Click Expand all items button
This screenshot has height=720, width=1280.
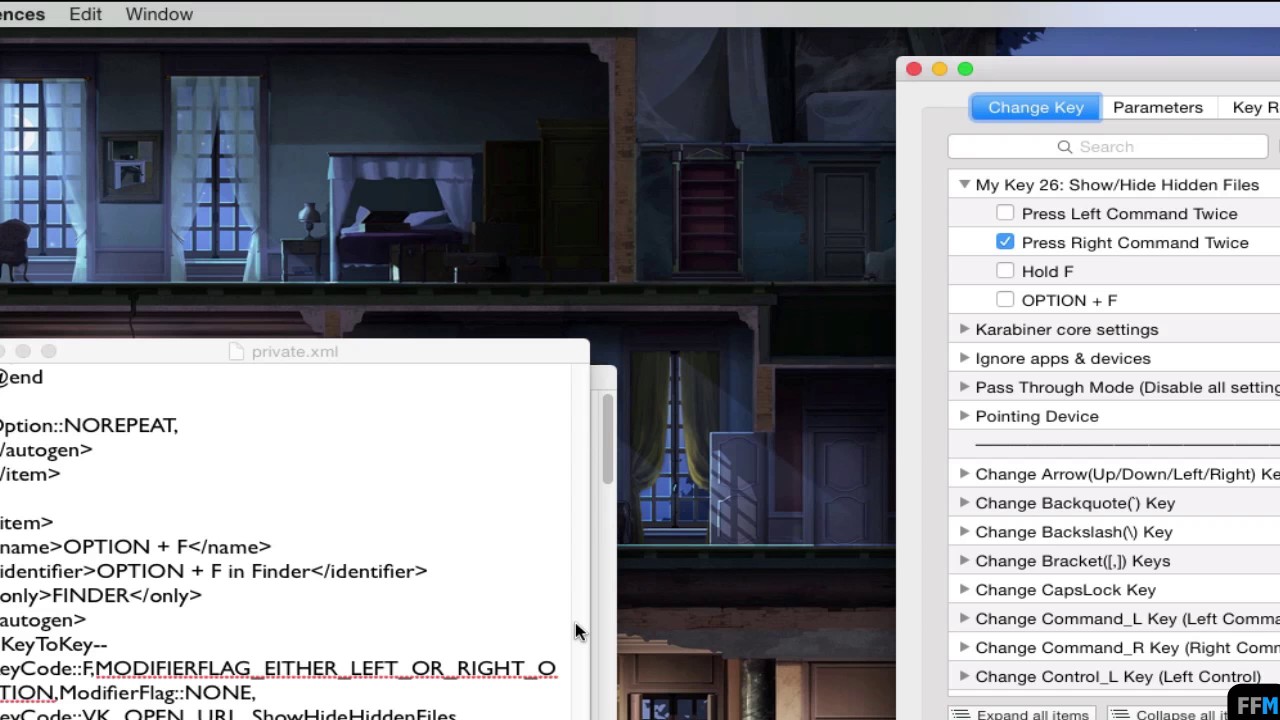pyautogui.click(x=1022, y=714)
